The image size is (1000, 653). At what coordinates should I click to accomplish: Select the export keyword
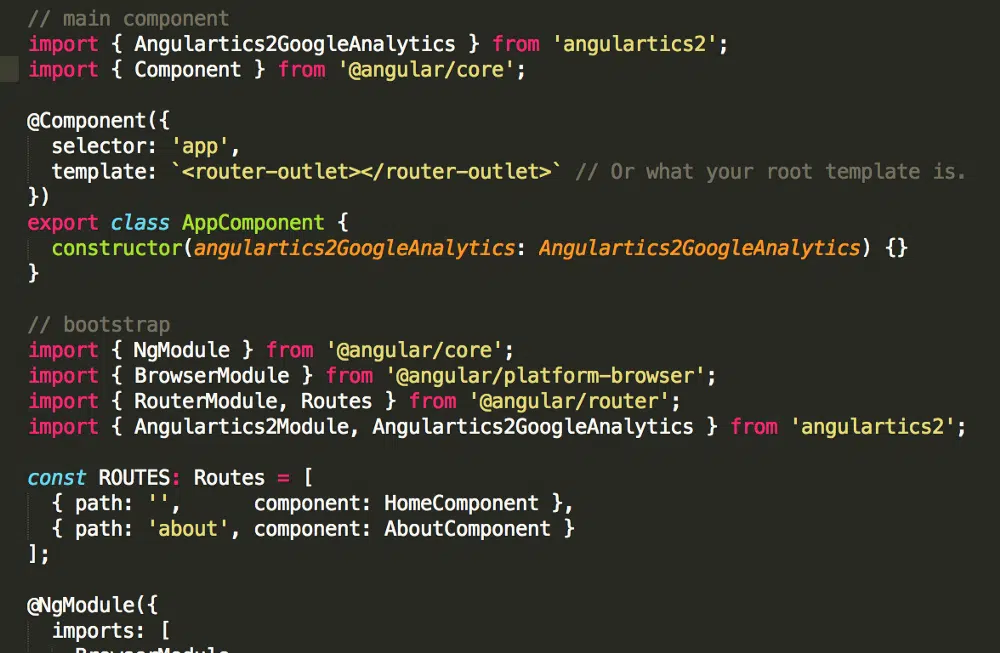pos(63,223)
